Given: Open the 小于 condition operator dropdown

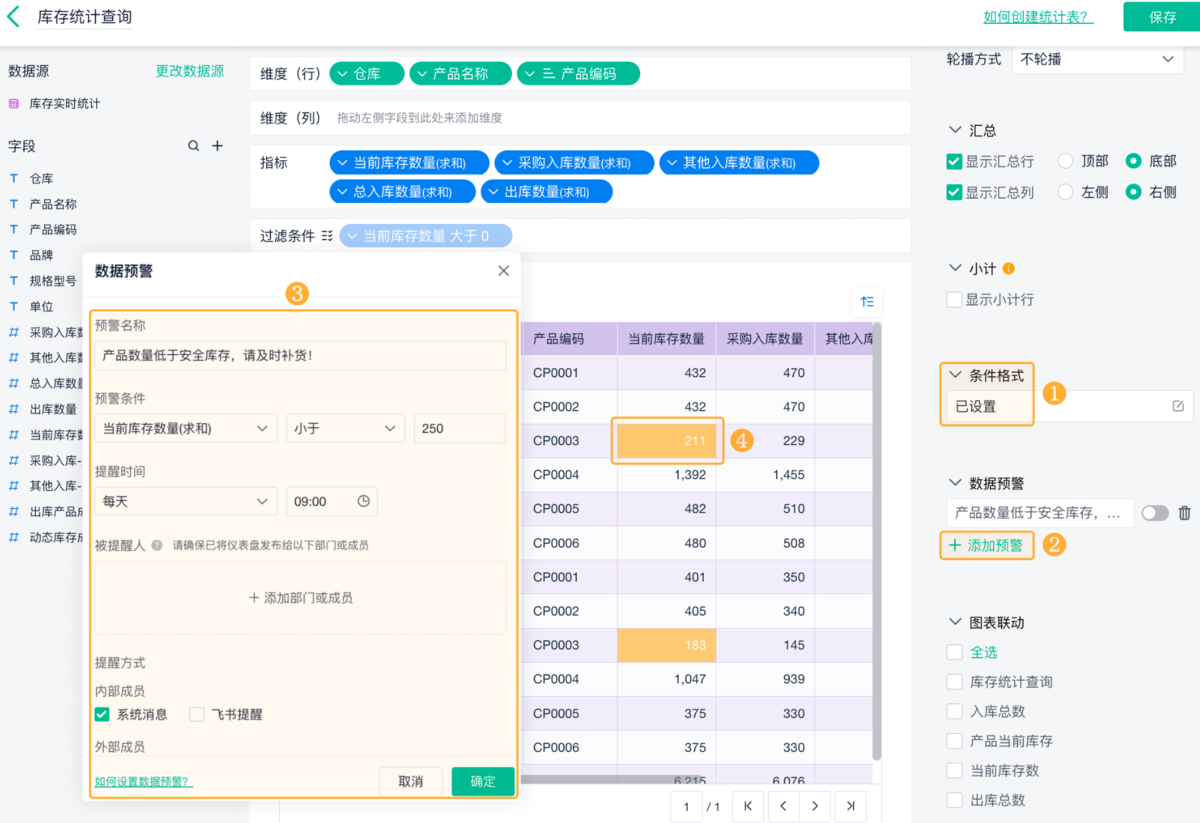Looking at the screenshot, I should pos(345,428).
